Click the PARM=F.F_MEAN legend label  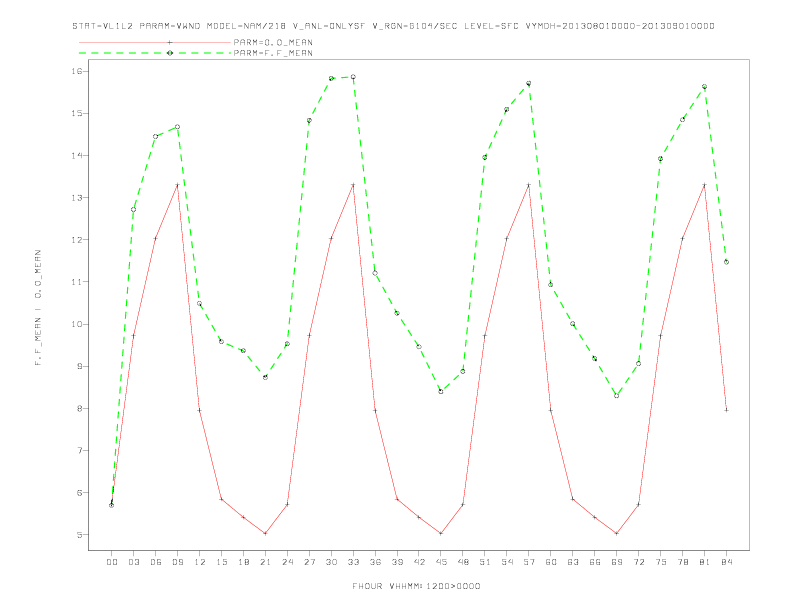[273, 53]
